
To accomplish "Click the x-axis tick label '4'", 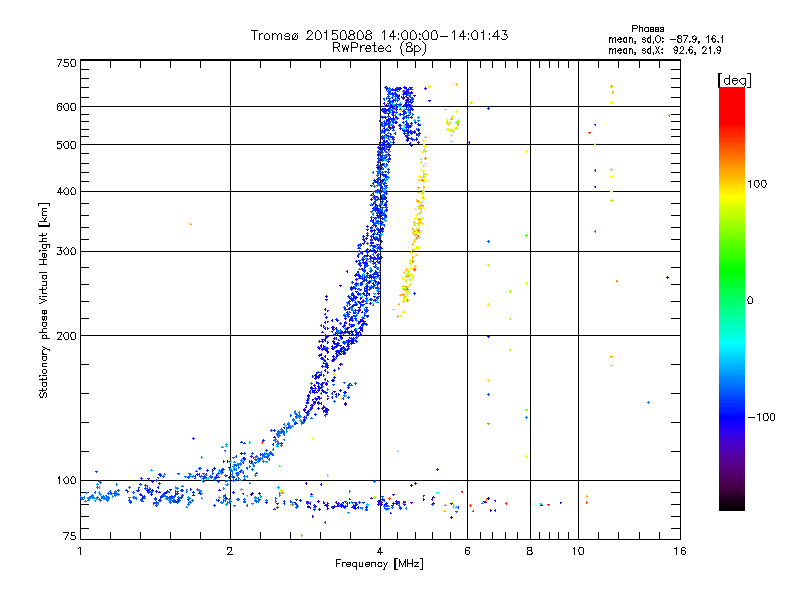I will click(380, 551).
